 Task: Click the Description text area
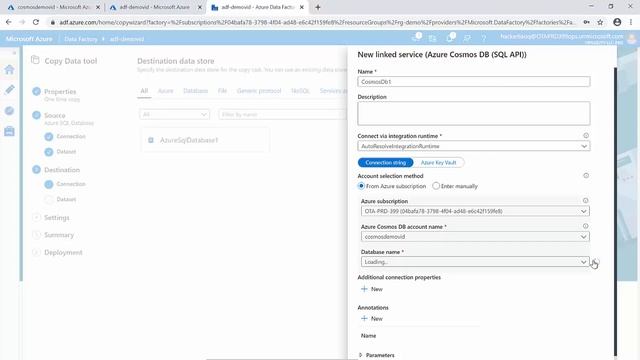click(473, 113)
